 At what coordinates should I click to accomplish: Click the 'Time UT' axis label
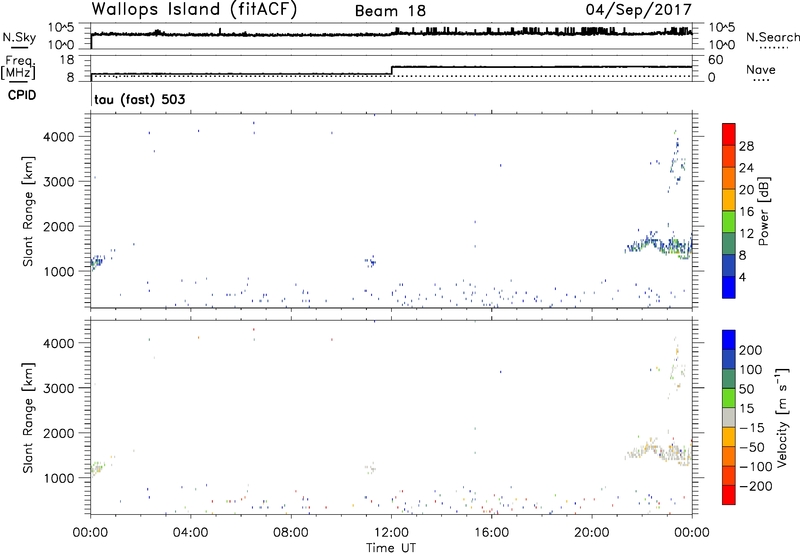pos(391,548)
